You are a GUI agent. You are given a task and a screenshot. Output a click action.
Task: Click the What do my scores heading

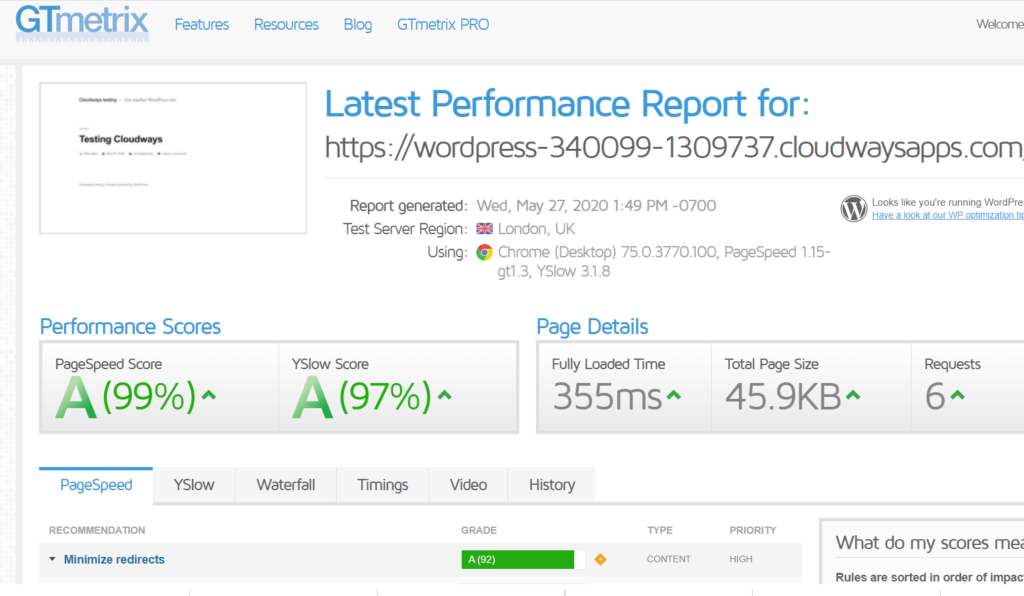click(929, 543)
